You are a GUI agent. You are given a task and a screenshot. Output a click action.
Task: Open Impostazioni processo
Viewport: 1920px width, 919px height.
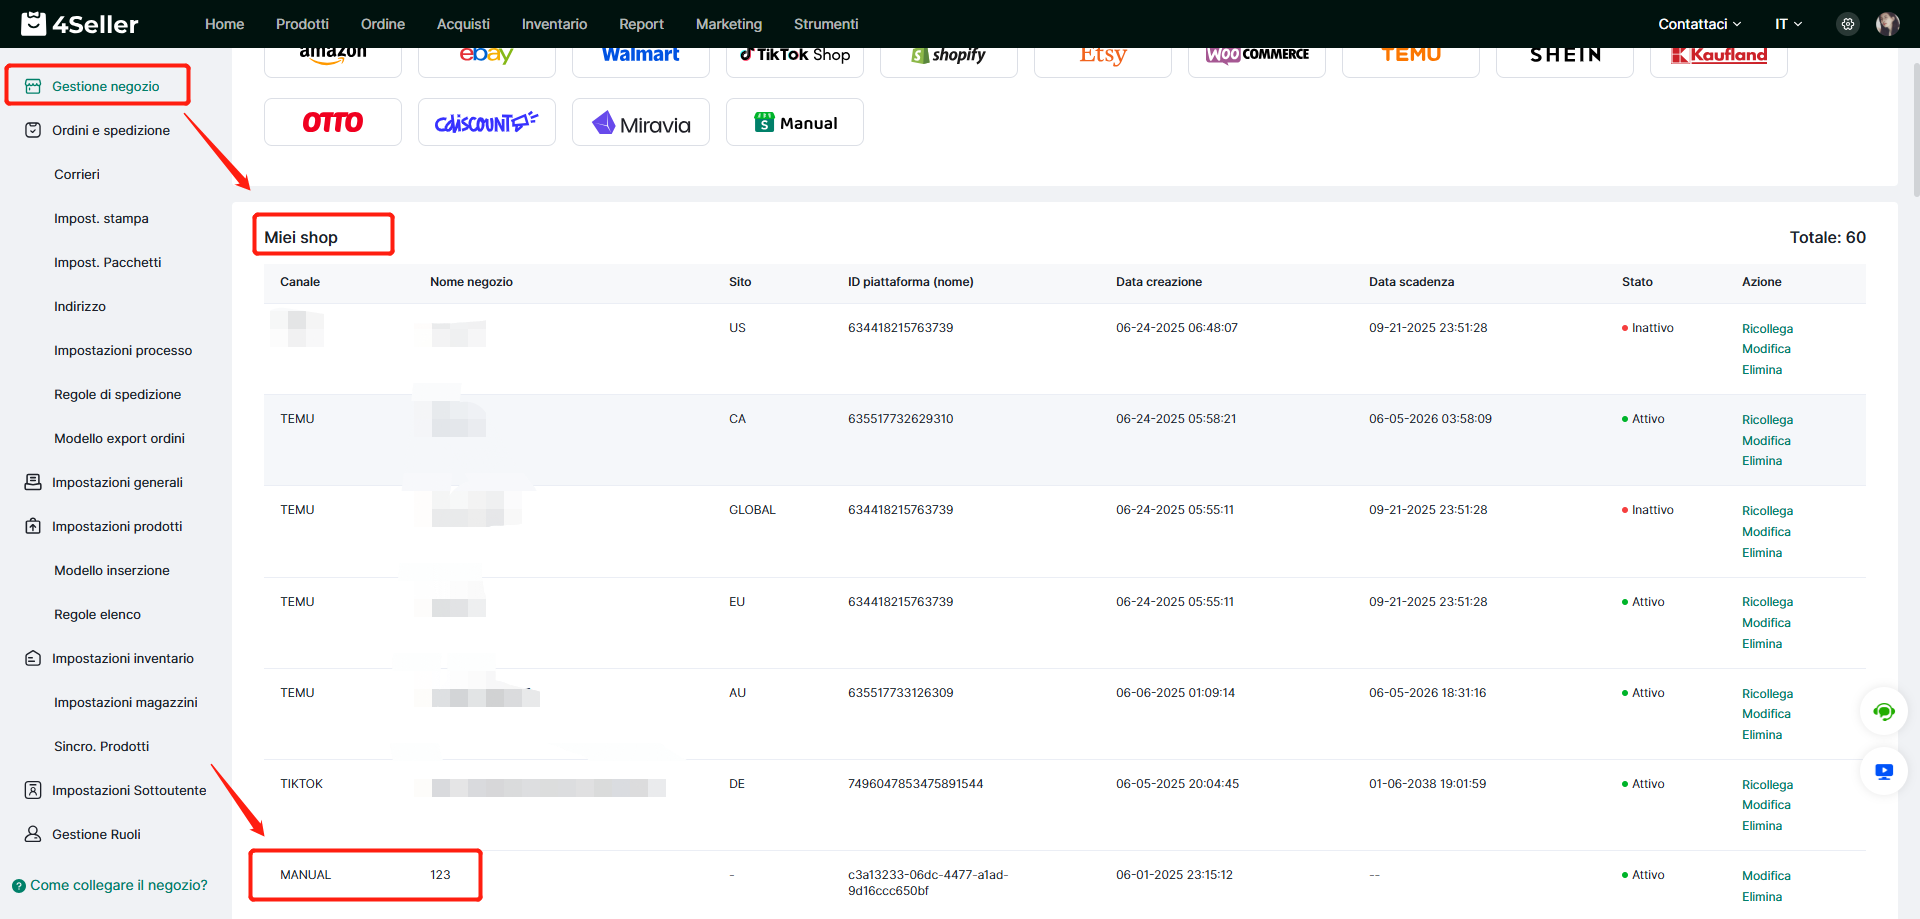[123, 350]
